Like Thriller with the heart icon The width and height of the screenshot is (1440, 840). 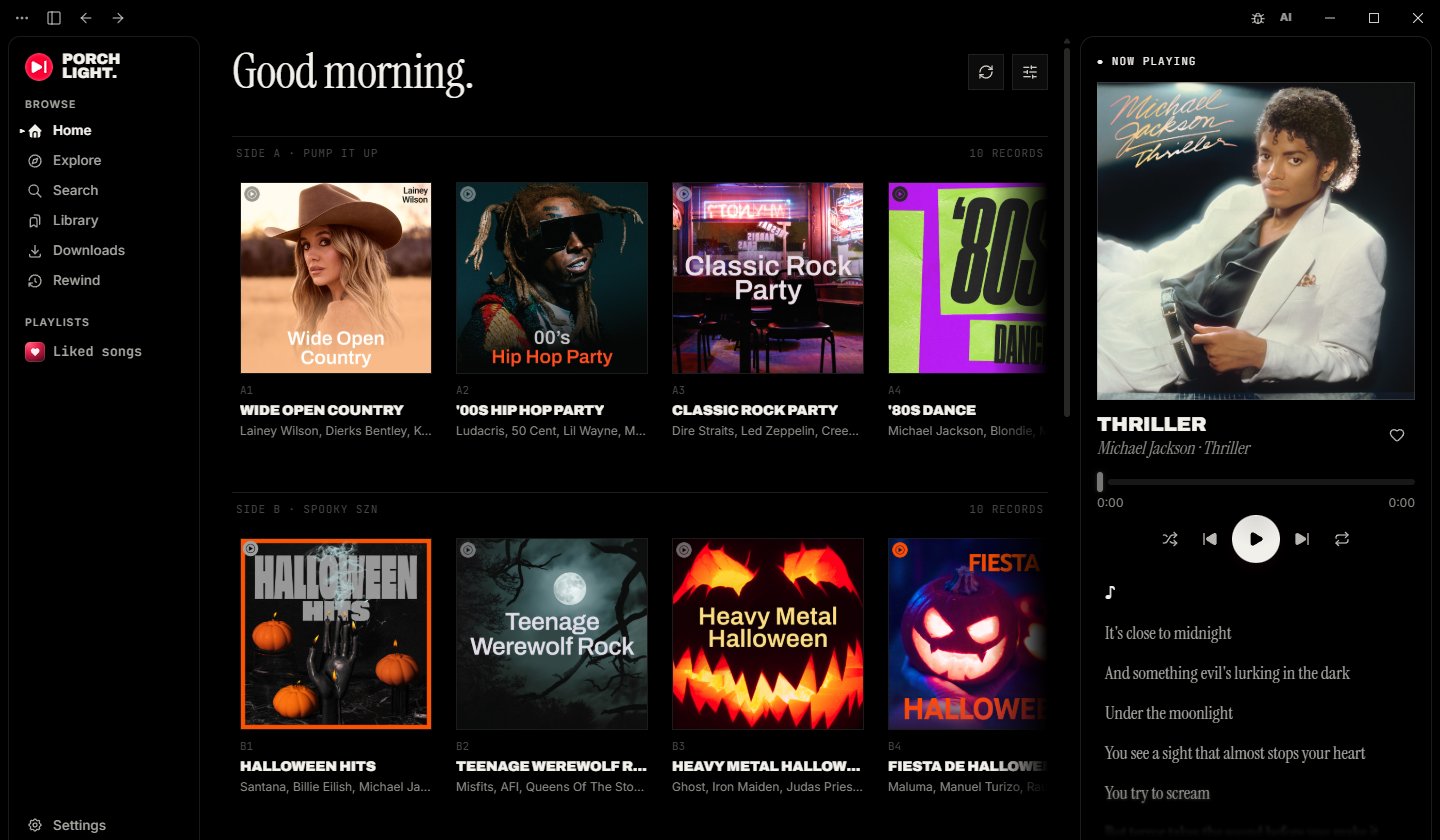click(x=1397, y=435)
